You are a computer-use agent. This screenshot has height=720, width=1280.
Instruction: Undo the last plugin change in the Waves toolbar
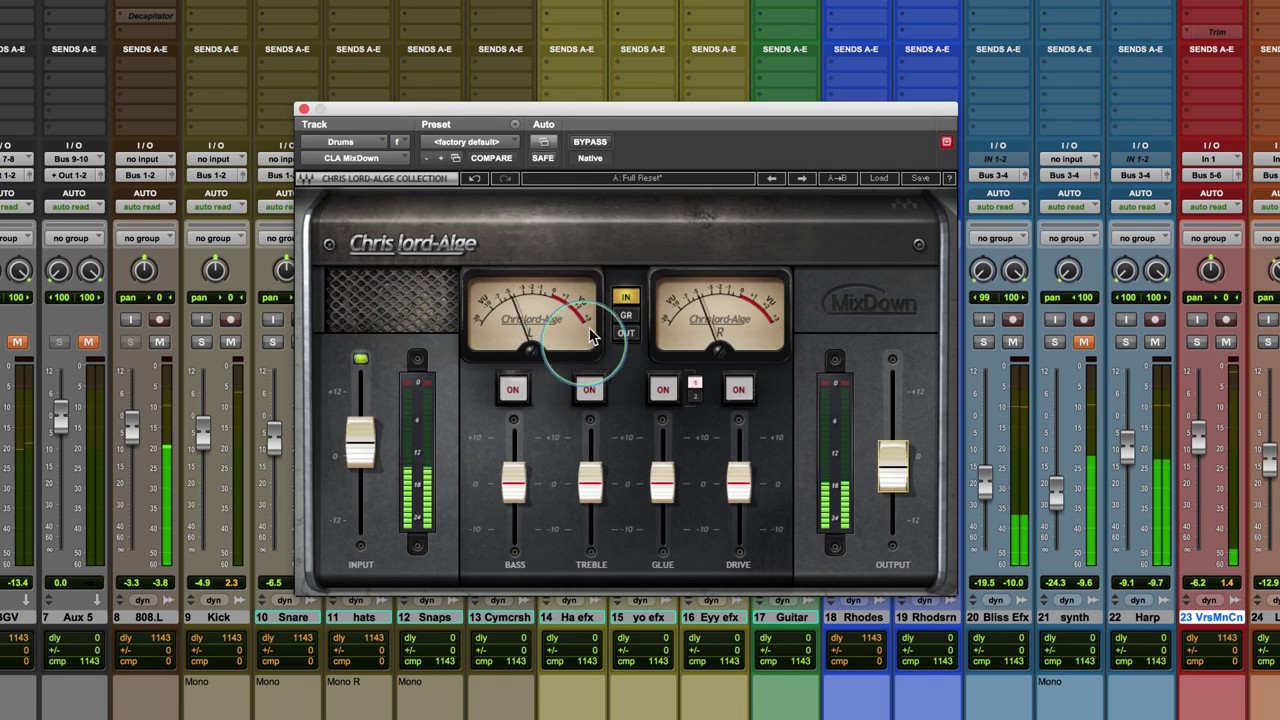click(x=475, y=178)
